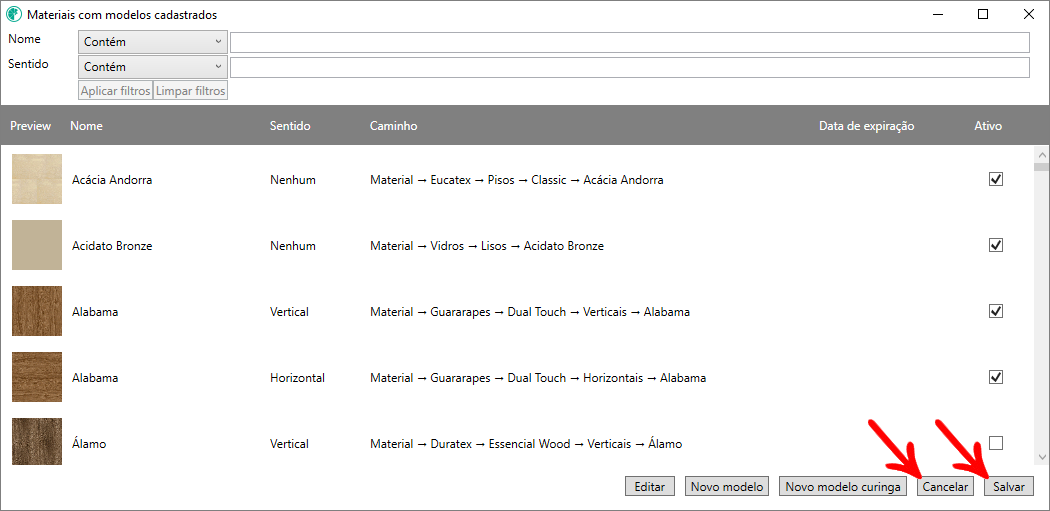Screen dimensions: 1050x511
Task: Enable Ativo checkbox for Álamo
Action: (995, 443)
